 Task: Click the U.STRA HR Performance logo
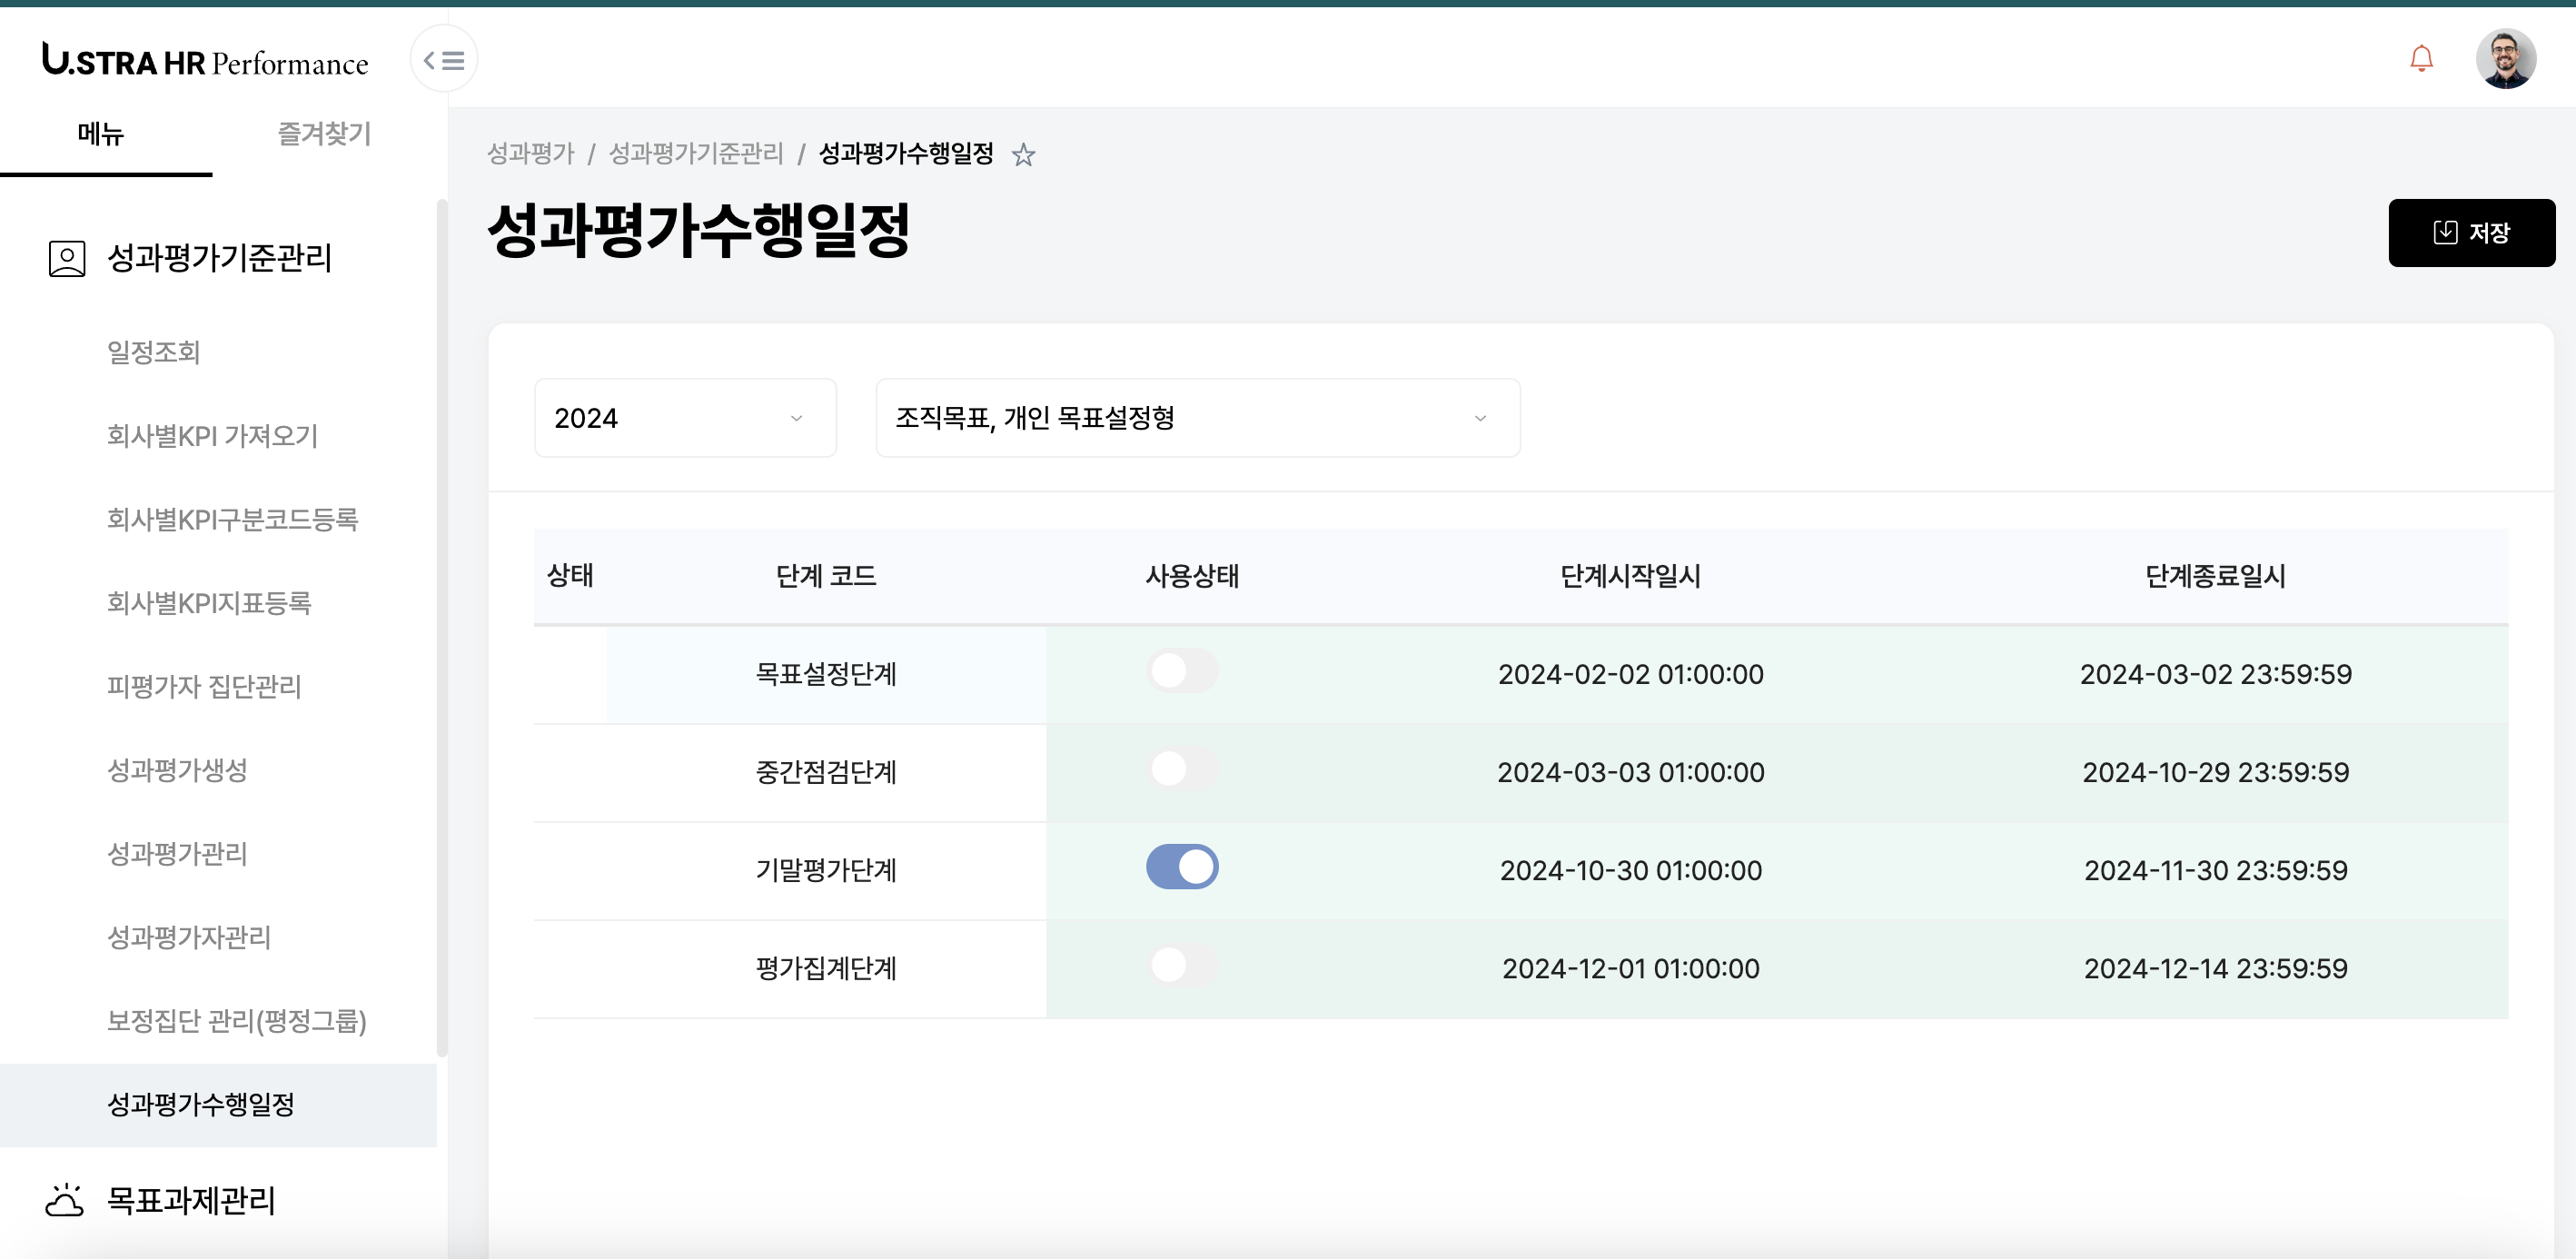click(205, 61)
